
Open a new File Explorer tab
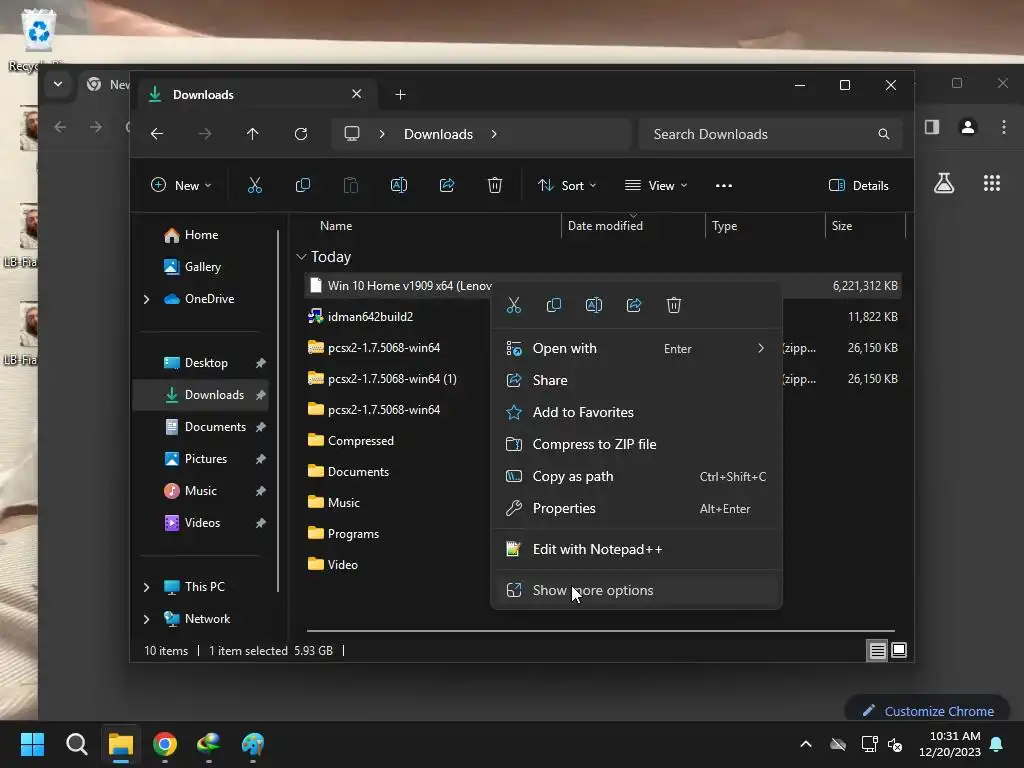point(400,95)
